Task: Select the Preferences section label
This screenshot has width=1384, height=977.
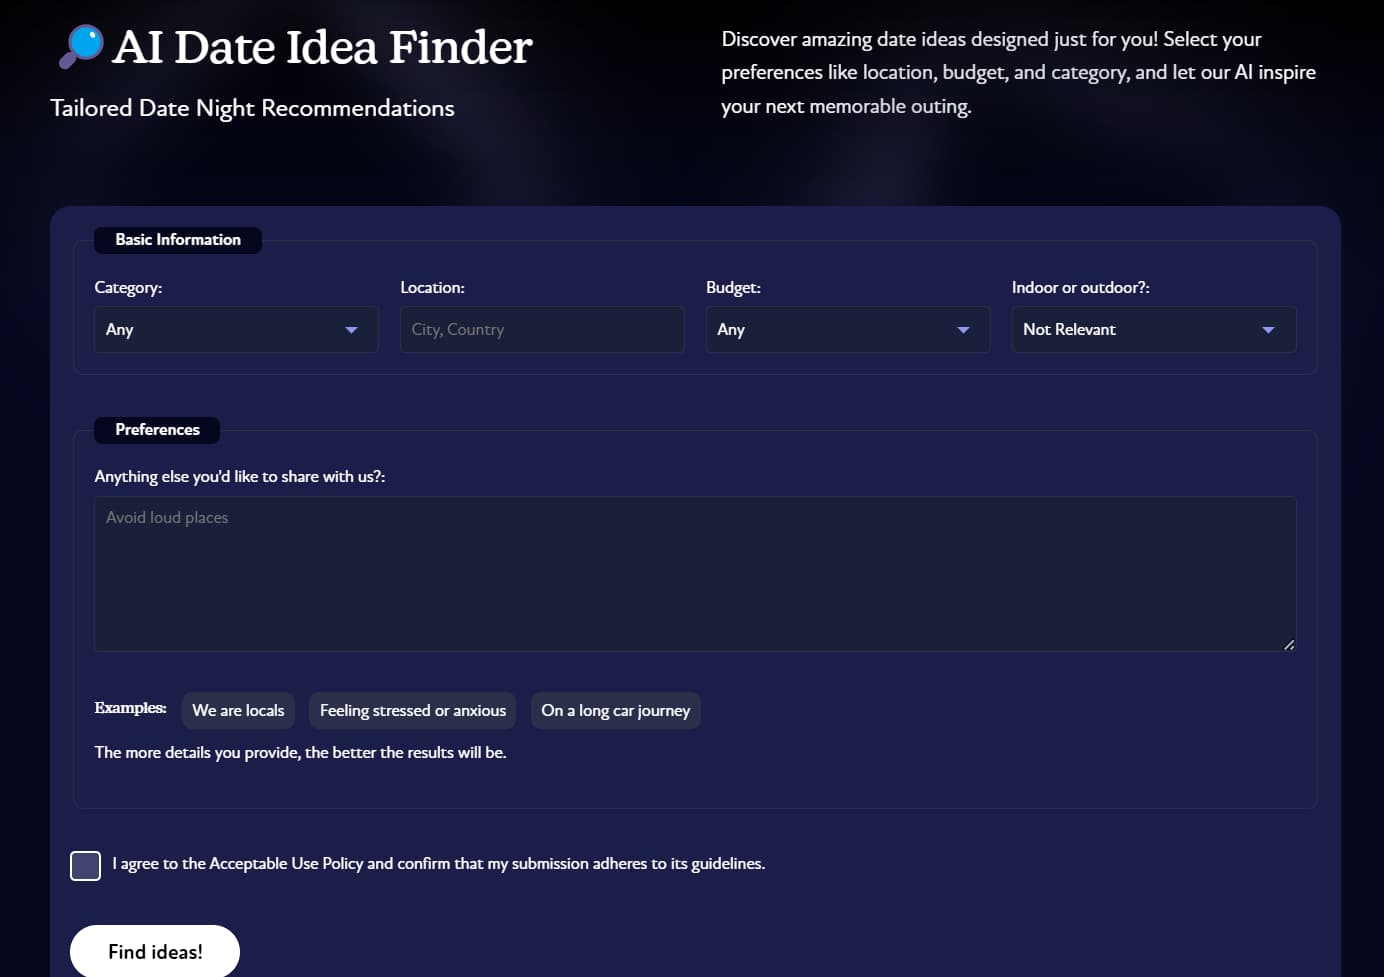Action: (x=157, y=430)
